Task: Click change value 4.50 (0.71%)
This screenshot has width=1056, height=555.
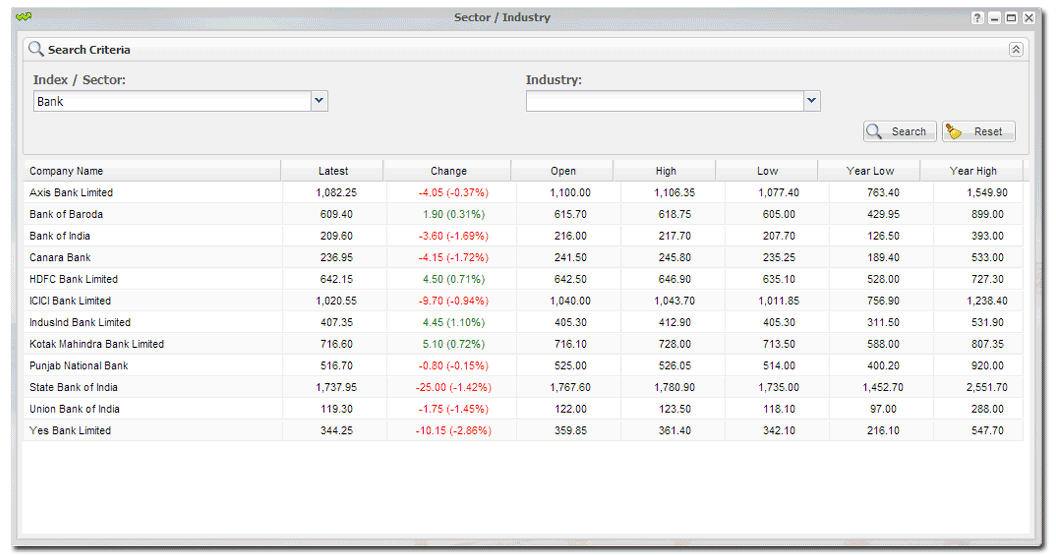Action: pyautogui.click(x=453, y=279)
